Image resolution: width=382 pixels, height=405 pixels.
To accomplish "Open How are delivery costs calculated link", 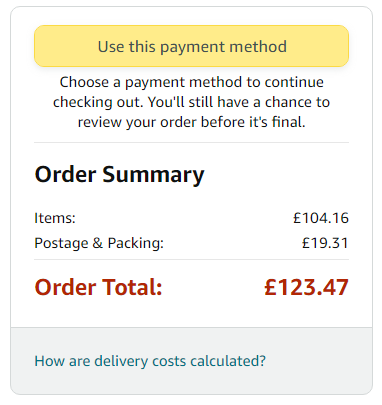I will (x=150, y=361).
